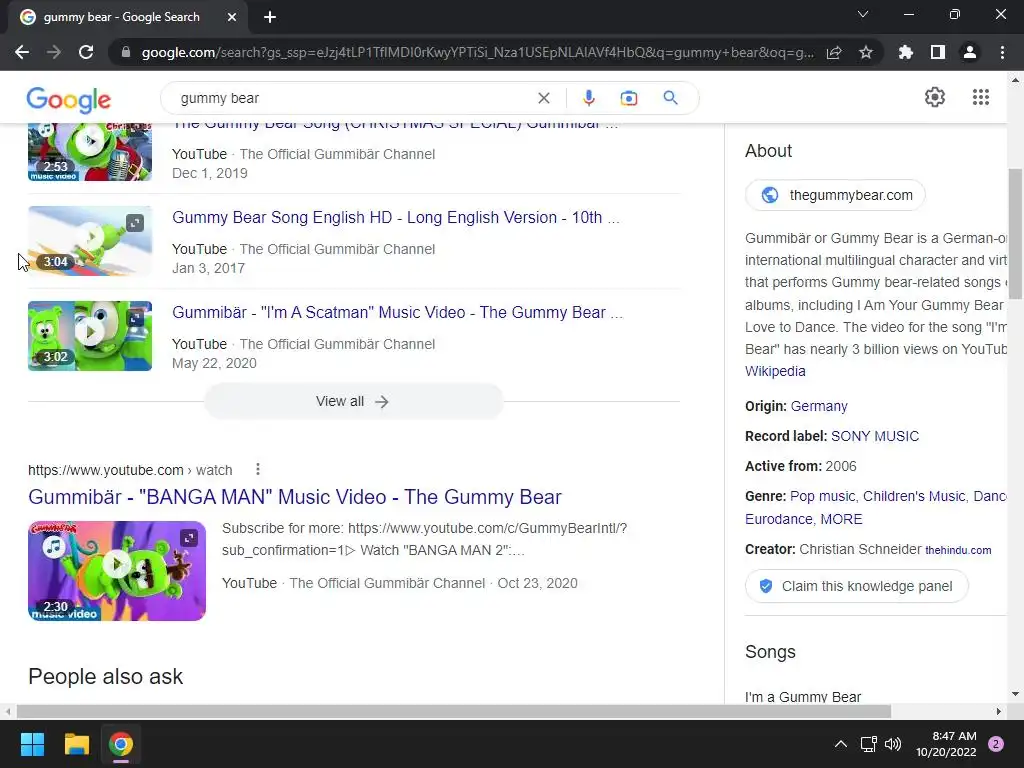Open the Pop music genre link
Viewport: 1024px width, 768px height.
coord(822,496)
